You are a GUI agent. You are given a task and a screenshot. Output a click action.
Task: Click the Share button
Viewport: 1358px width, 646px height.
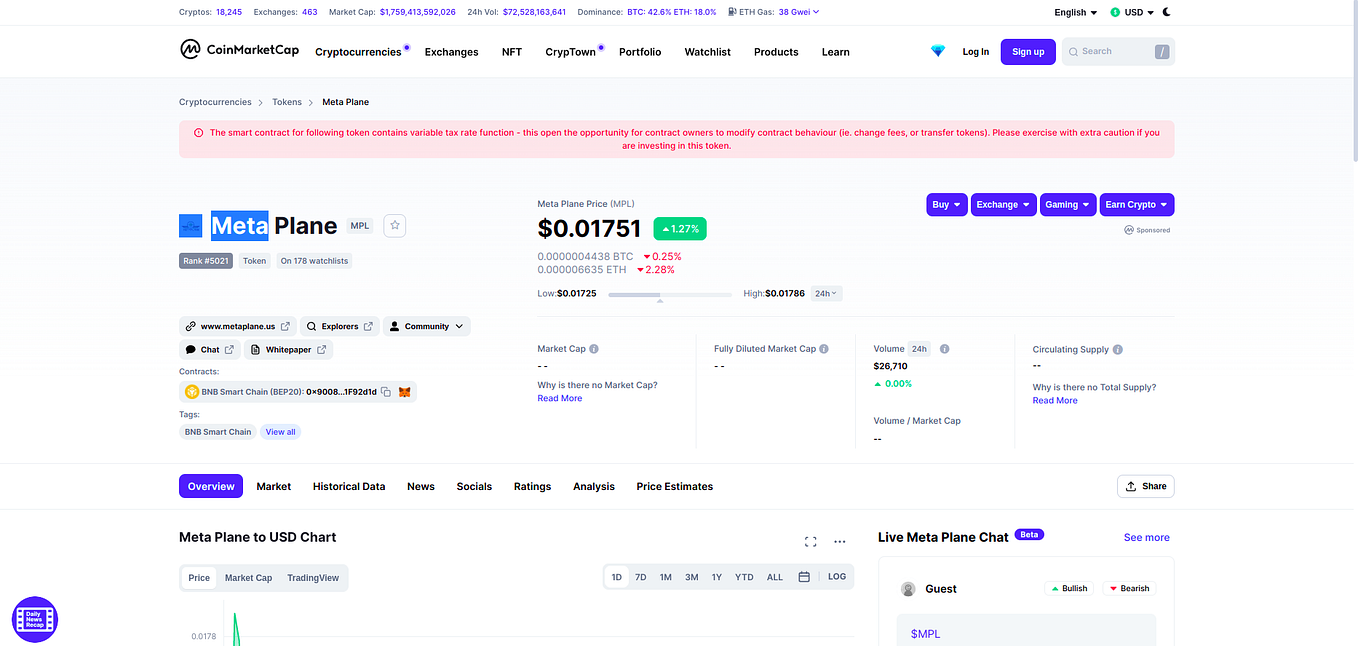(x=1146, y=486)
